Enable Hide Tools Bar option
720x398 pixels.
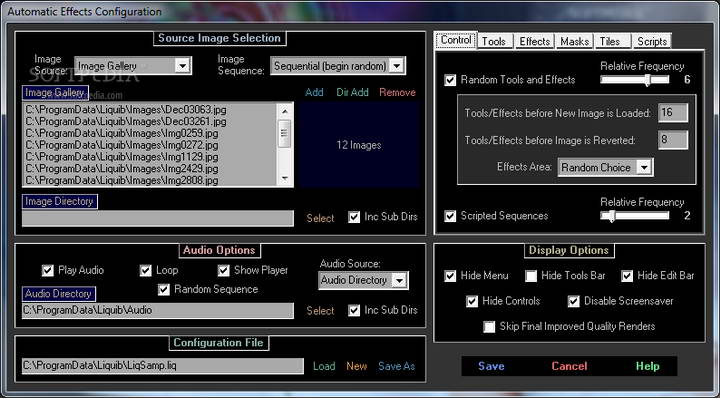[x=531, y=276]
